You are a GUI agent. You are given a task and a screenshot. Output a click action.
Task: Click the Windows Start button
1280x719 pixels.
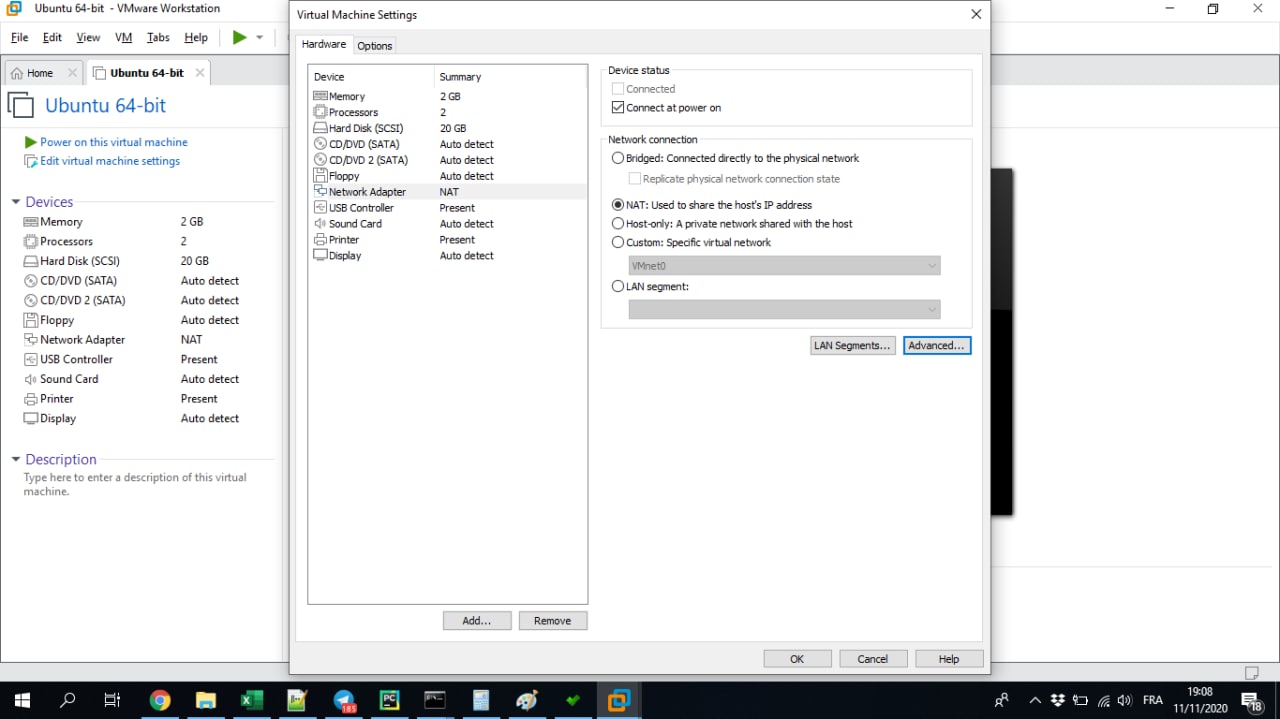point(22,700)
